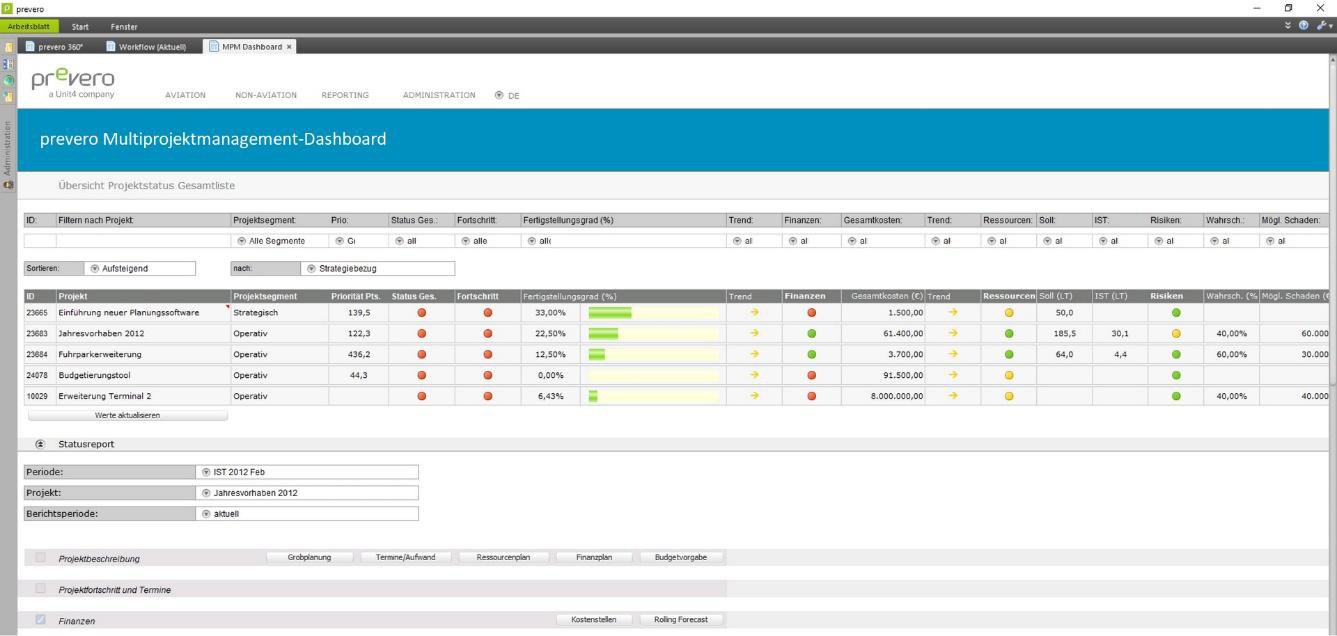The width and height of the screenshot is (1337, 636).
Task: Click red Fortschritt dot for Budgetierungstool
Action: [x=488, y=375]
